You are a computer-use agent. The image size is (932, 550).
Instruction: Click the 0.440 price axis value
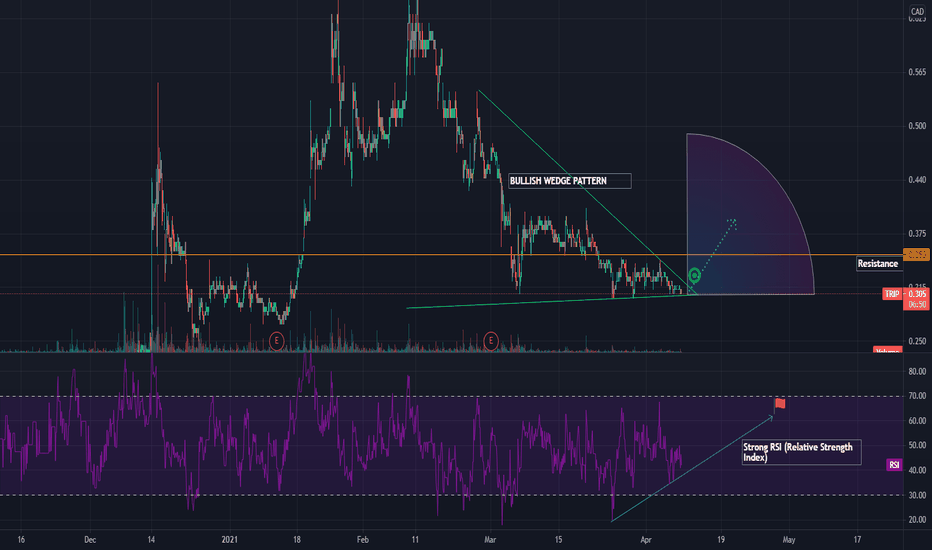(917, 180)
